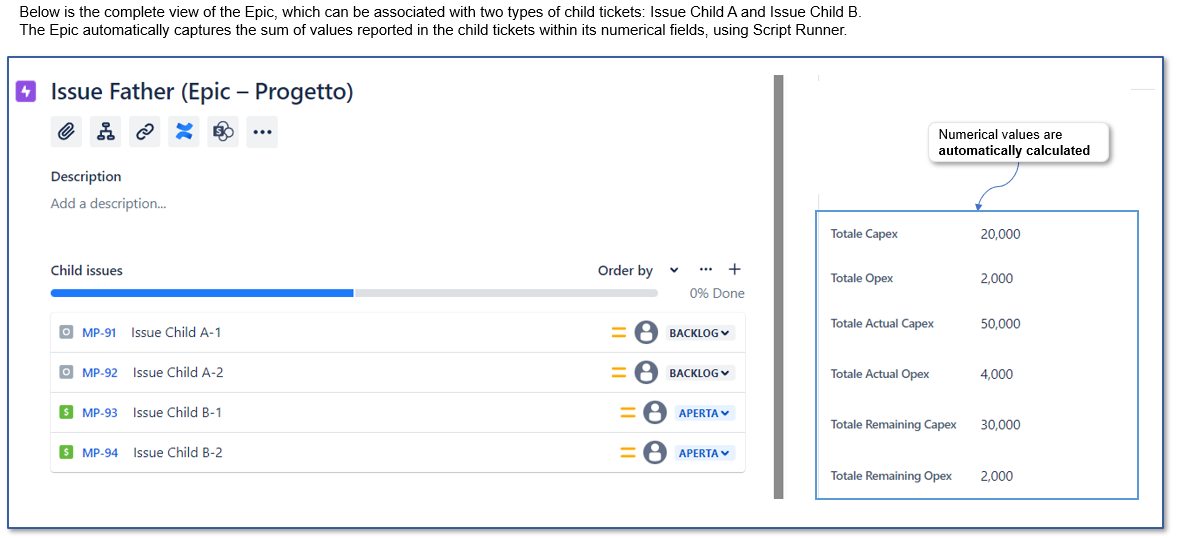Open the Confluence page icon

(x=183, y=132)
